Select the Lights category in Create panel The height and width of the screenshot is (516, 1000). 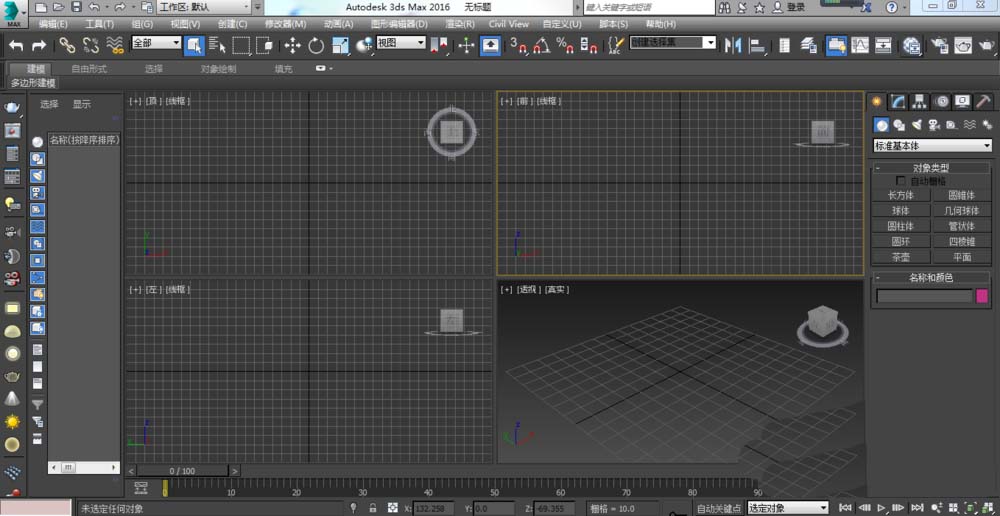916,125
